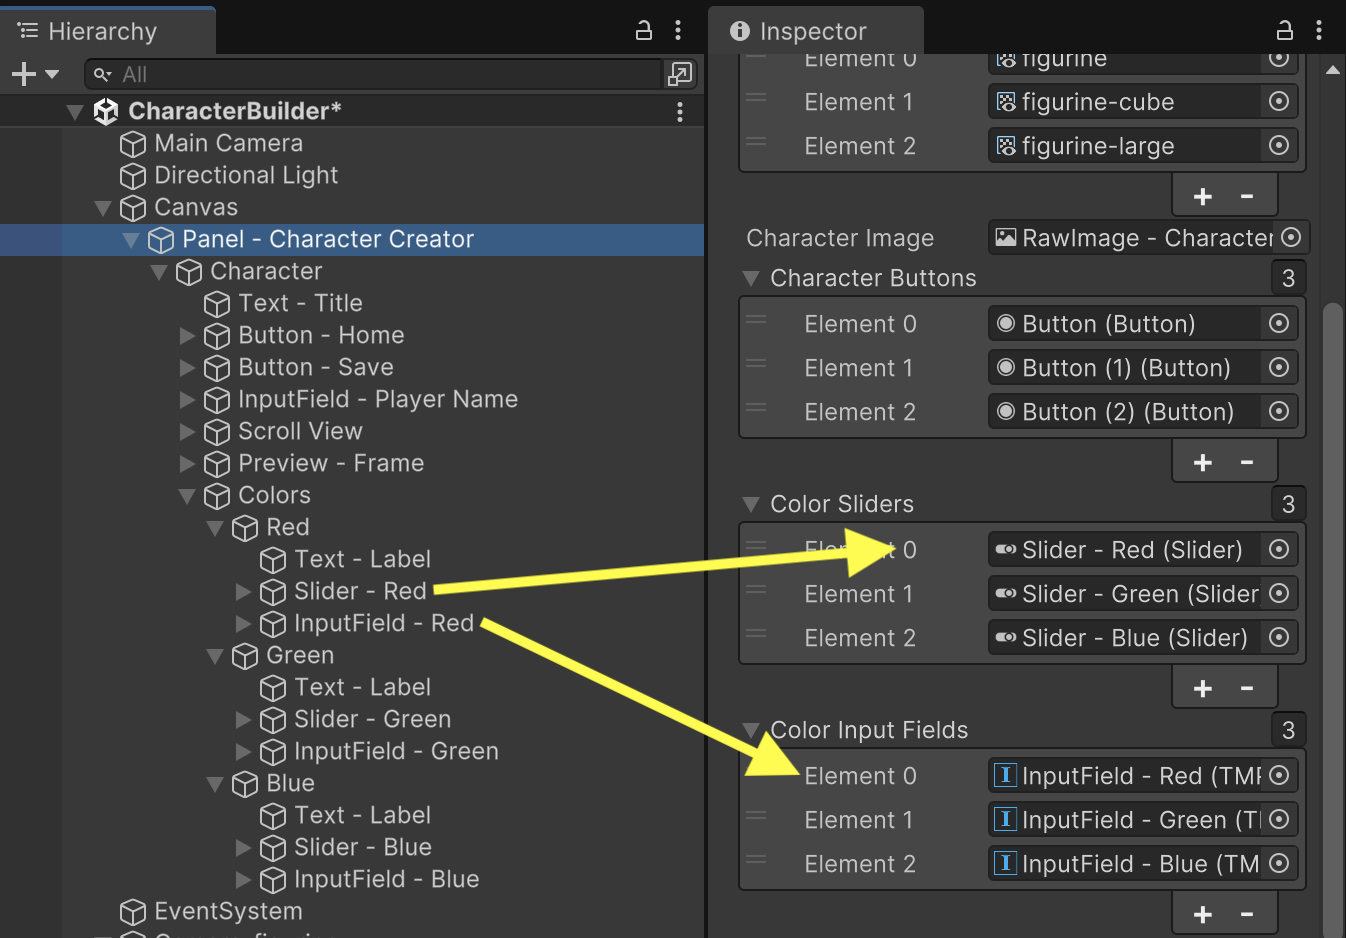Screen dimensions: 1346x938
Task: Collapse the Color Sliders list
Action: [751, 504]
